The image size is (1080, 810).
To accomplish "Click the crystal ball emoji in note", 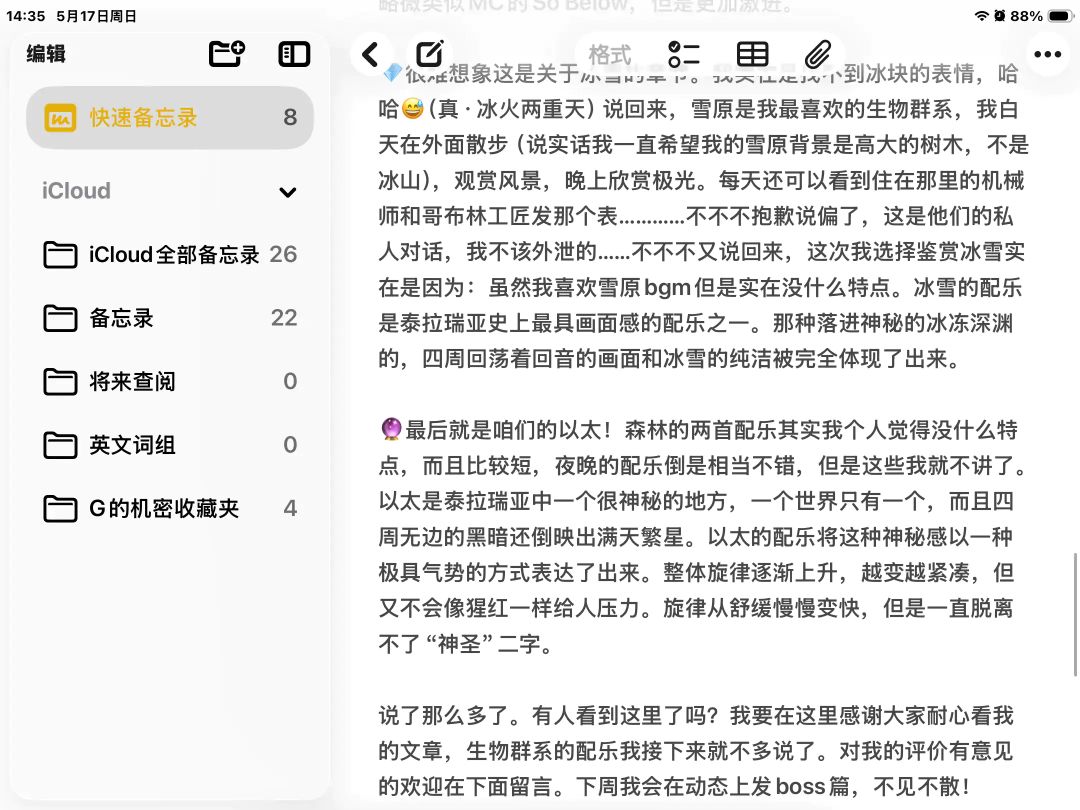I will pos(391,429).
